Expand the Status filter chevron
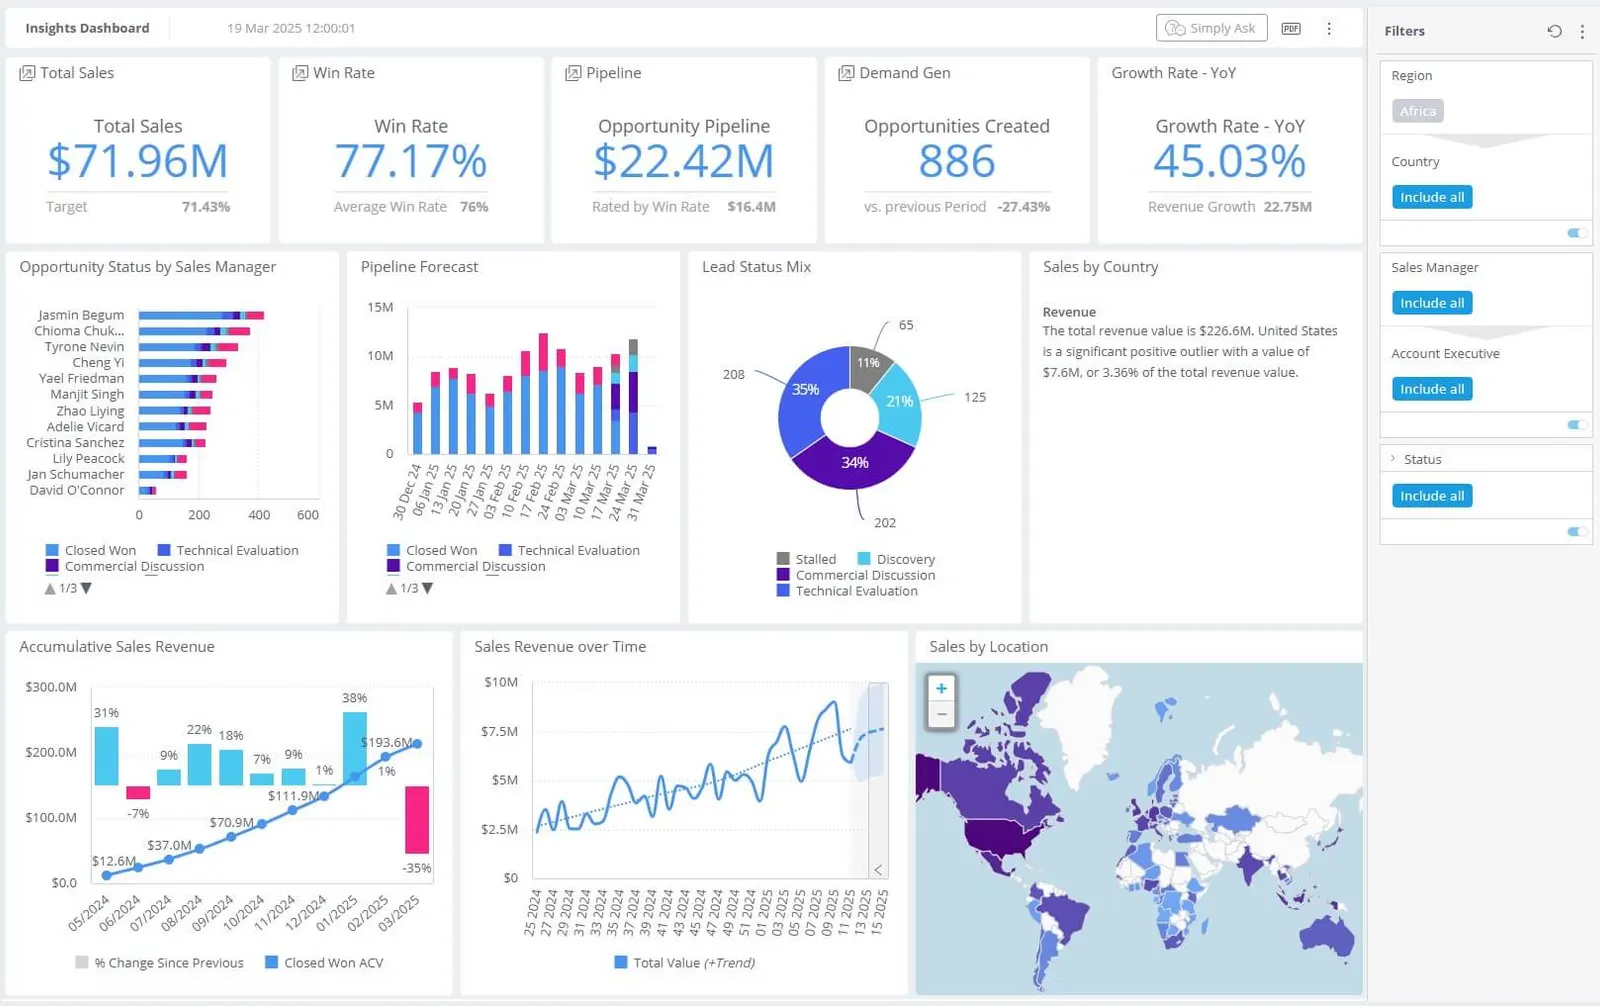Screen dimensions: 1600x1006 (x=1393, y=459)
